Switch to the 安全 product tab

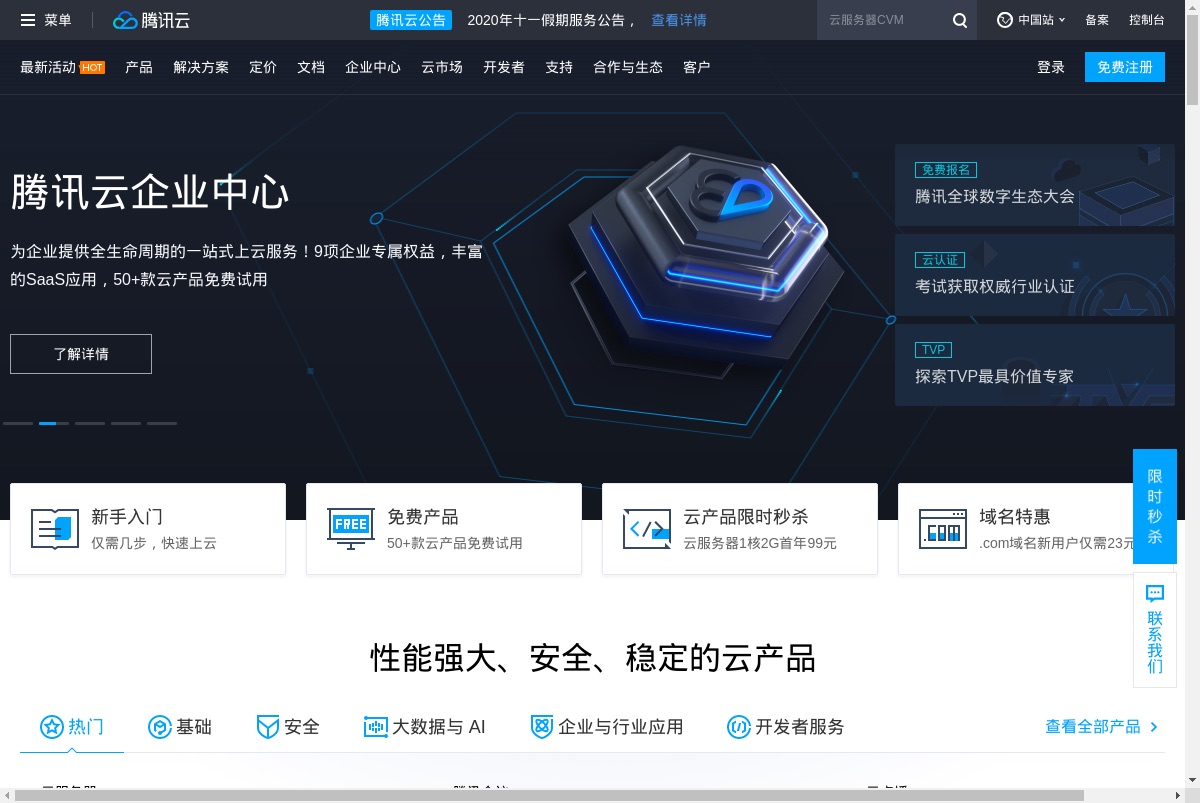pyautogui.click(x=288, y=727)
